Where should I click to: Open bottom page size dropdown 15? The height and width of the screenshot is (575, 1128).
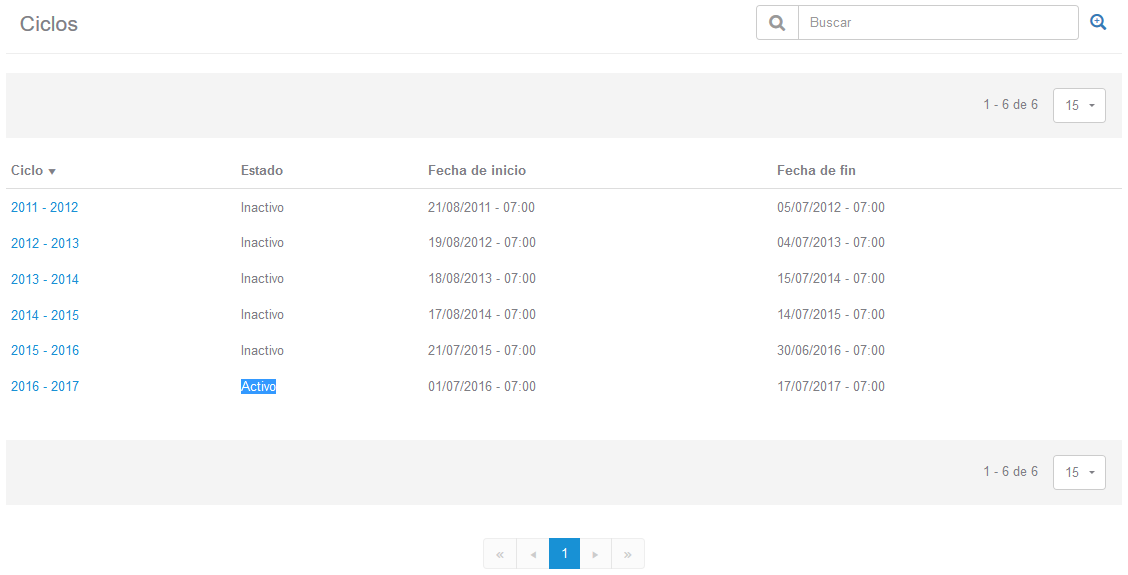[1079, 472]
